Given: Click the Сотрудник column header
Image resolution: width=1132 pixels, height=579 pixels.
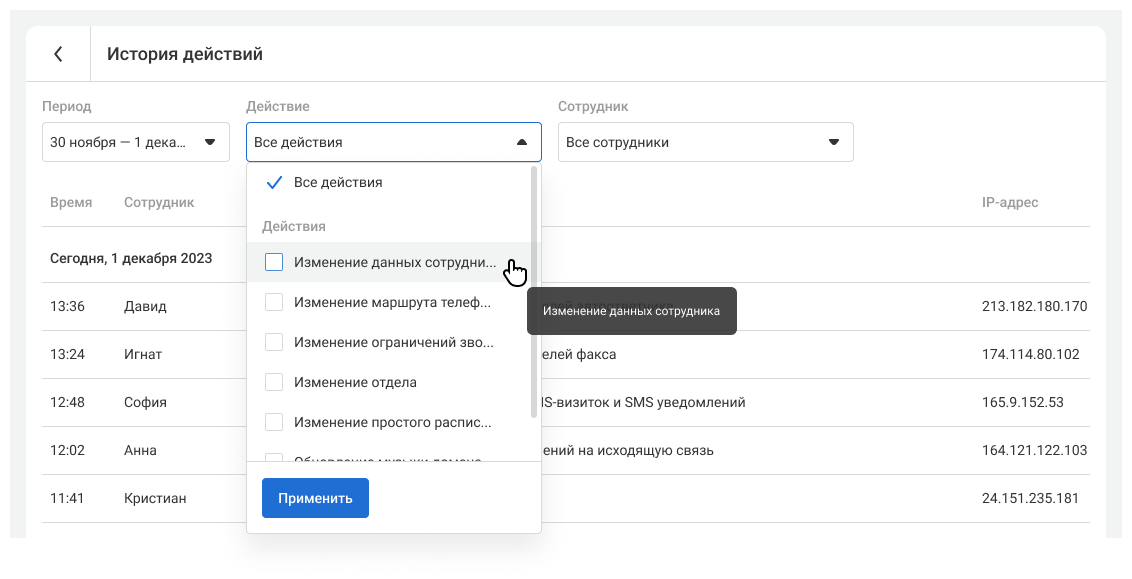Looking at the screenshot, I should [x=159, y=203].
